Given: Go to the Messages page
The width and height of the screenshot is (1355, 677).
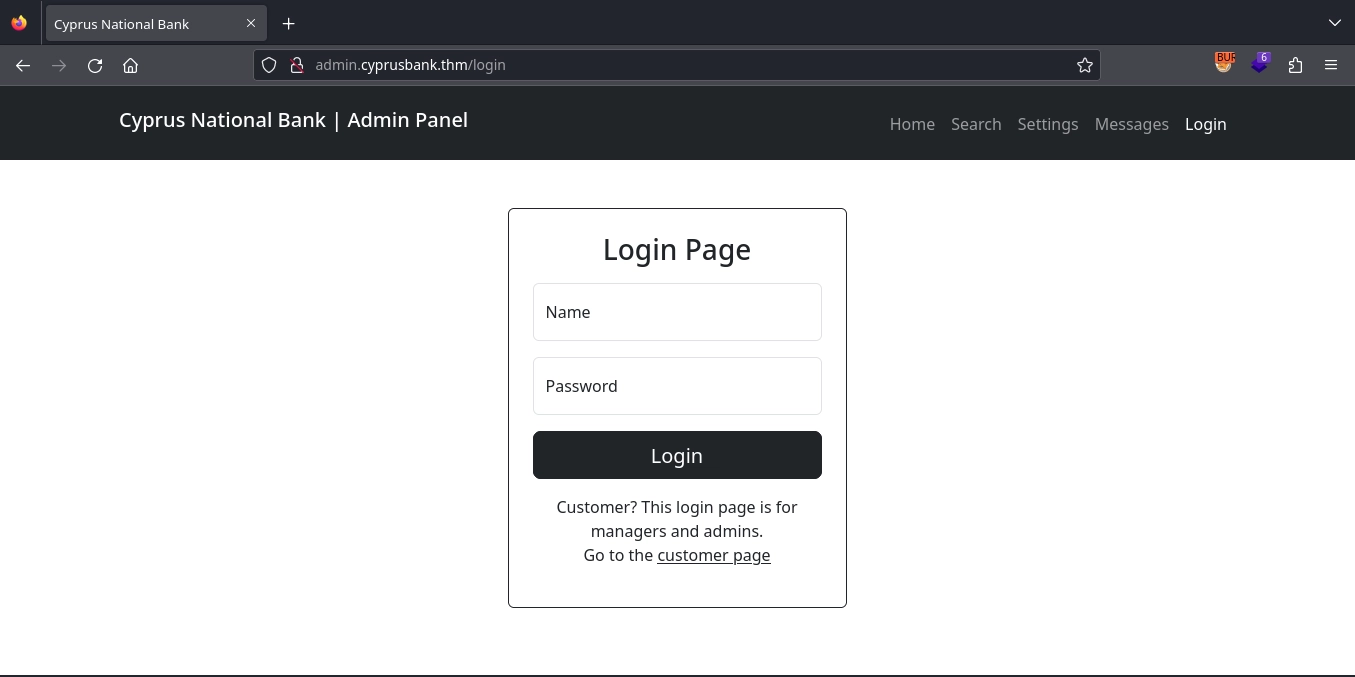Looking at the screenshot, I should tap(1131, 124).
